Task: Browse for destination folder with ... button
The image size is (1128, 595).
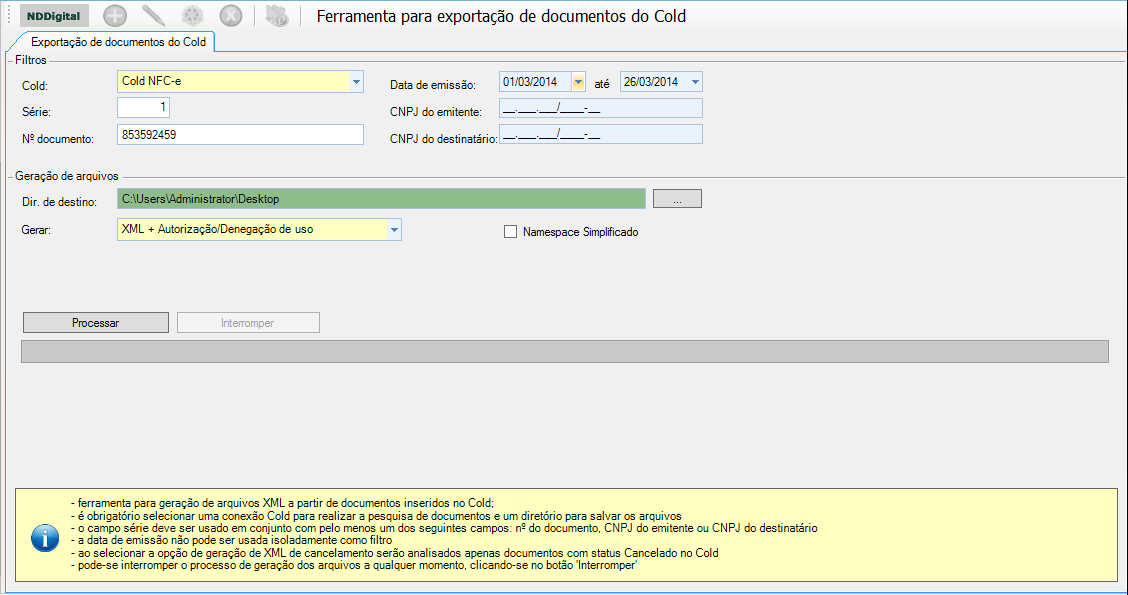Action: click(677, 199)
